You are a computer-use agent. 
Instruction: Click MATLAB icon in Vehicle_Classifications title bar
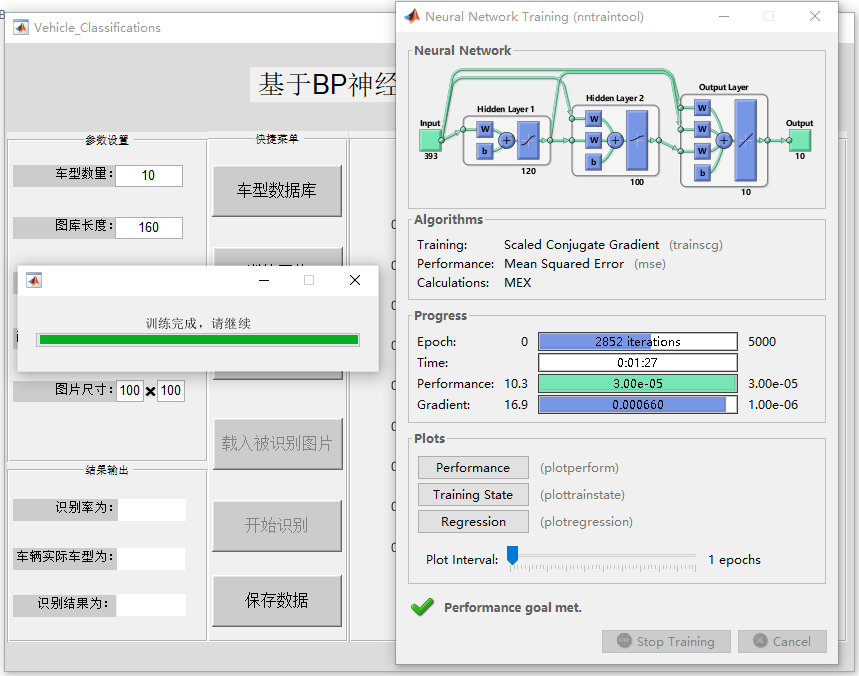21,27
